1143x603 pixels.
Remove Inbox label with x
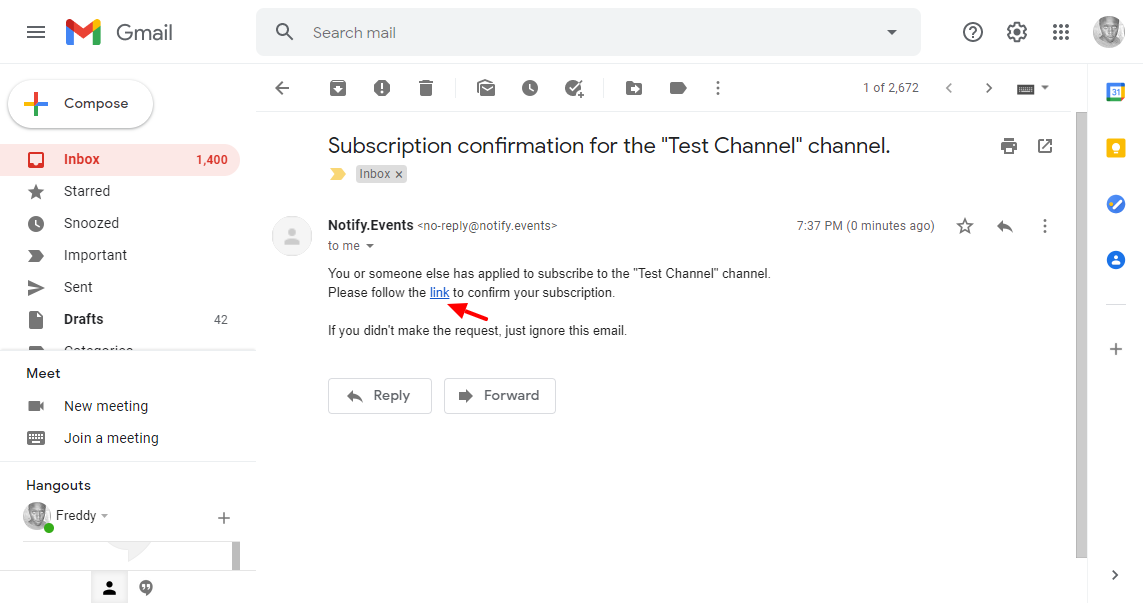(x=399, y=174)
